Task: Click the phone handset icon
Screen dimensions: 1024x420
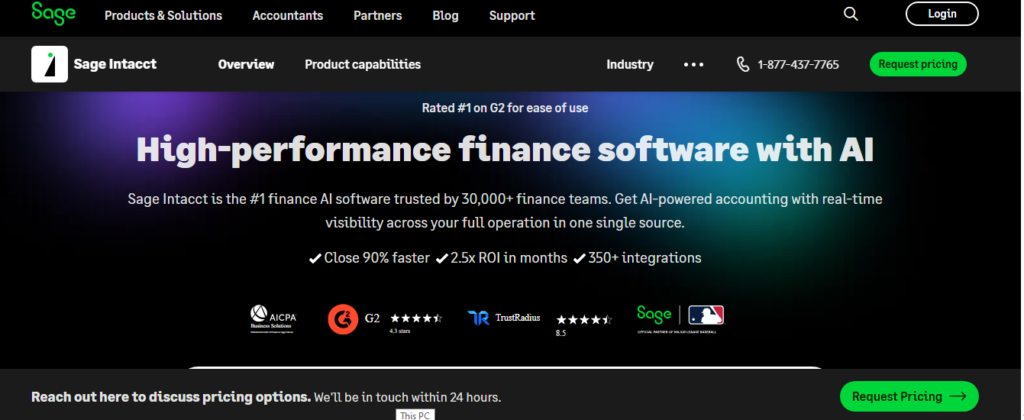Action: (x=743, y=64)
